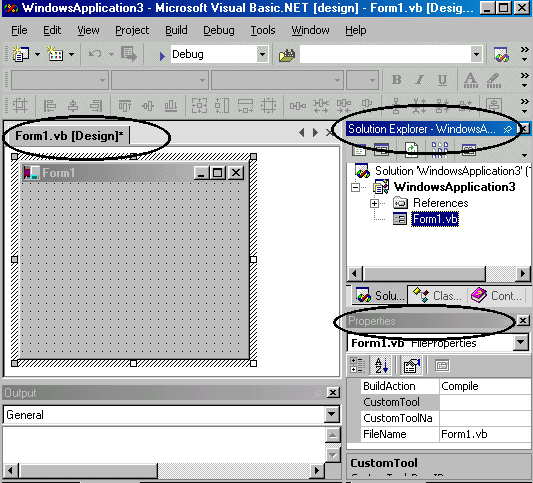Switch to the Class View tab
Viewport: 533px width, 483px height.
click(x=437, y=295)
